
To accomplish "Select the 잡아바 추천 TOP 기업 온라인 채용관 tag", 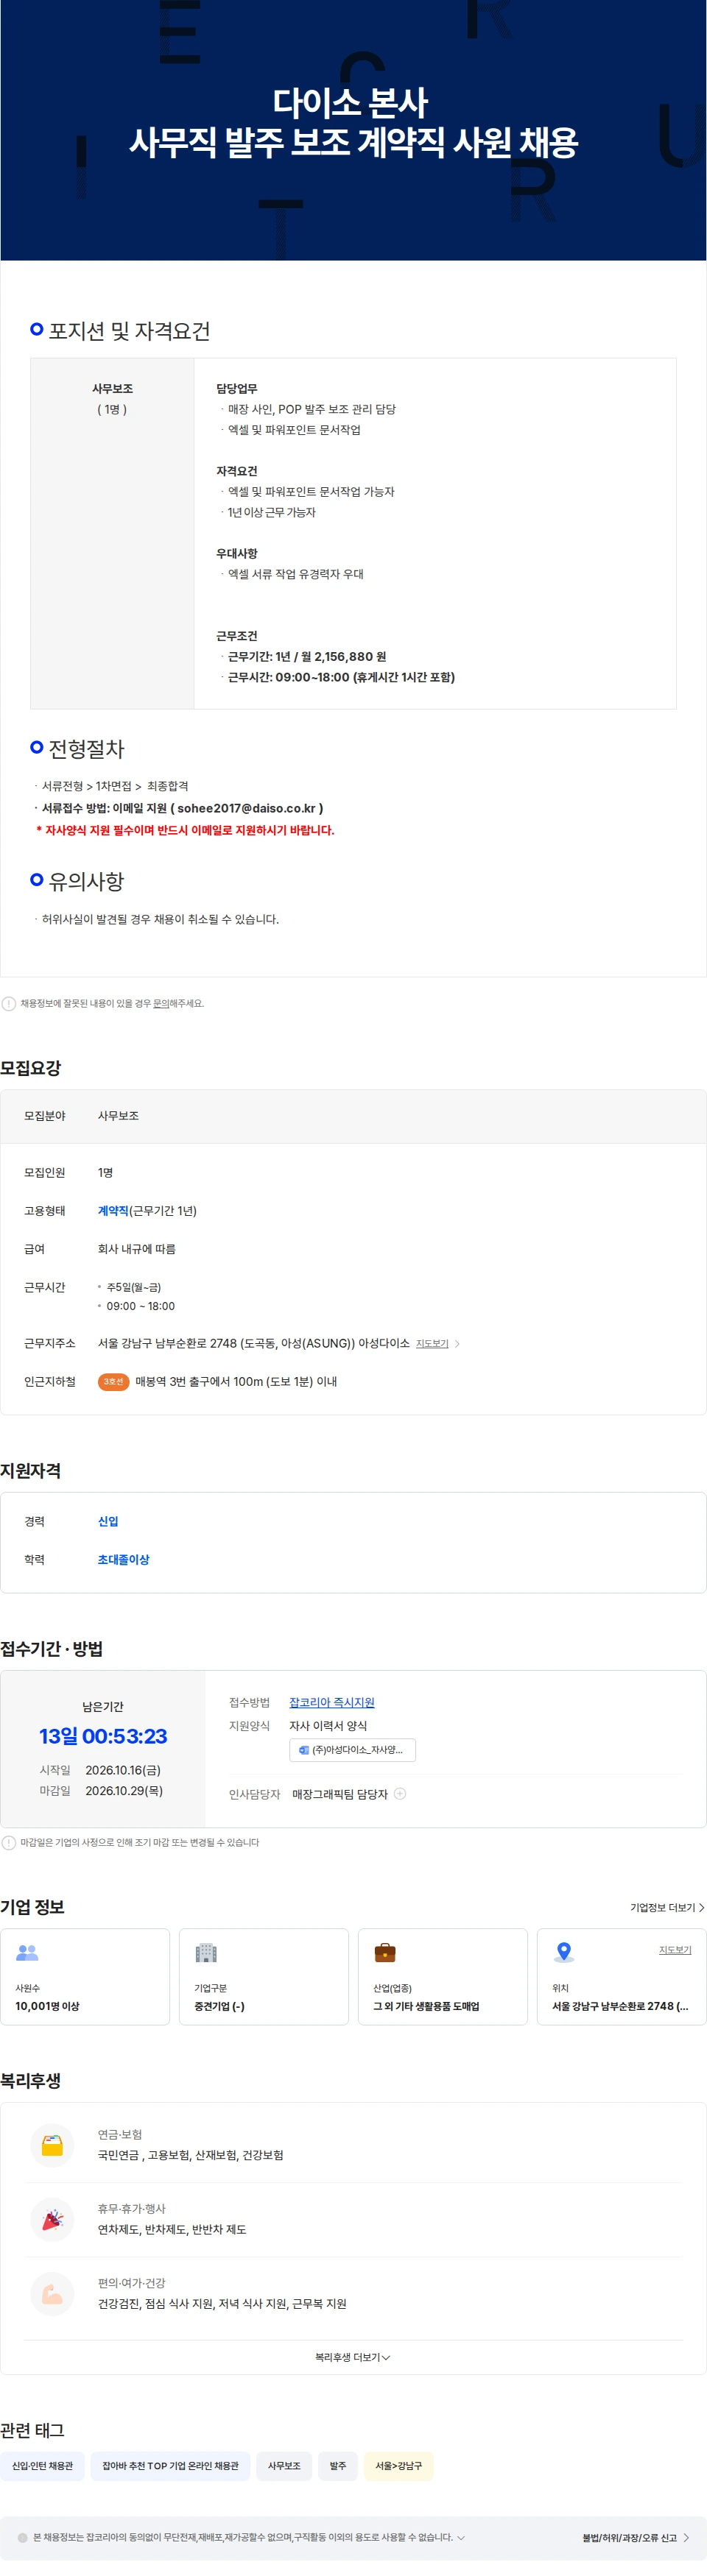I will [x=170, y=2466].
